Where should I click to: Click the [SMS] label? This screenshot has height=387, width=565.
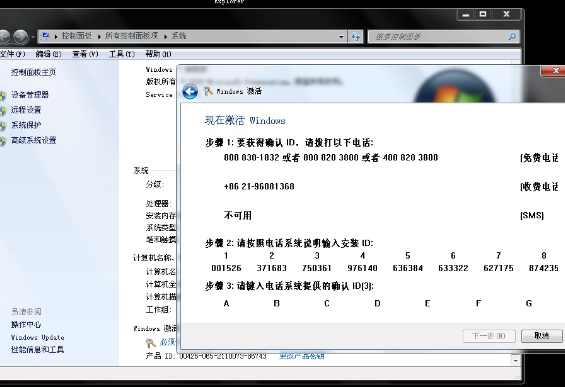click(x=532, y=215)
